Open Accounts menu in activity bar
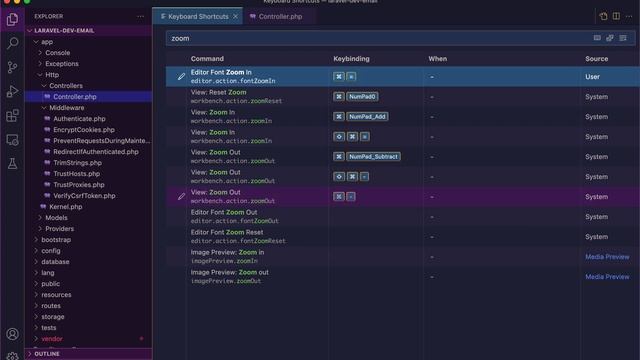640x360 pixels. click(12, 334)
